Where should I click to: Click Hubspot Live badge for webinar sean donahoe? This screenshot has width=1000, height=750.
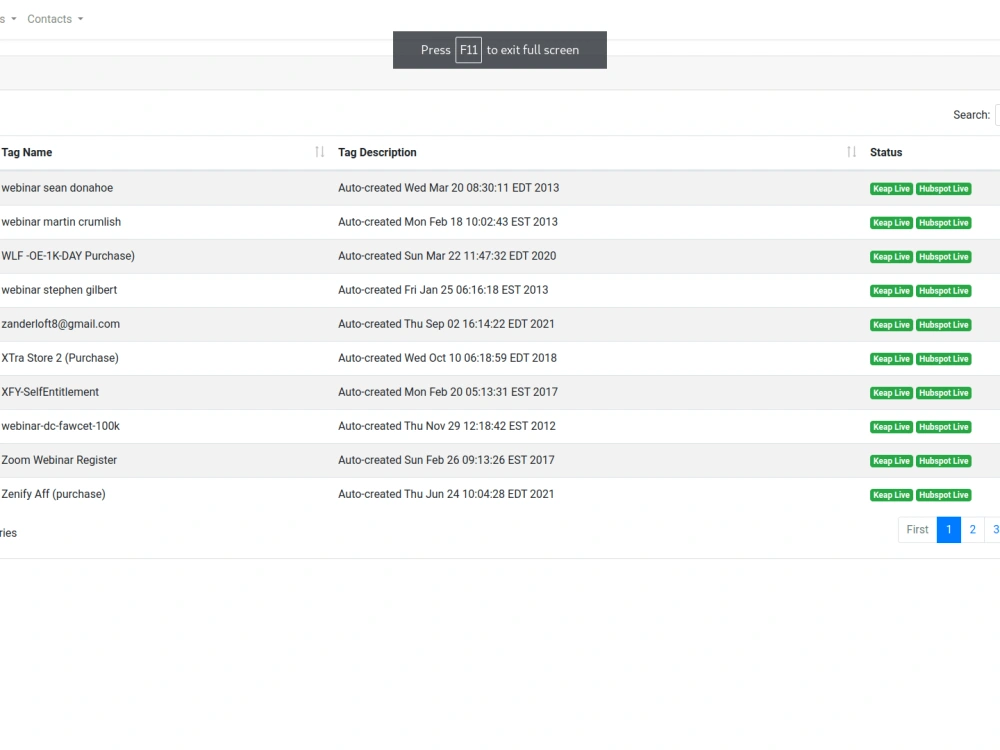[x=943, y=189]
